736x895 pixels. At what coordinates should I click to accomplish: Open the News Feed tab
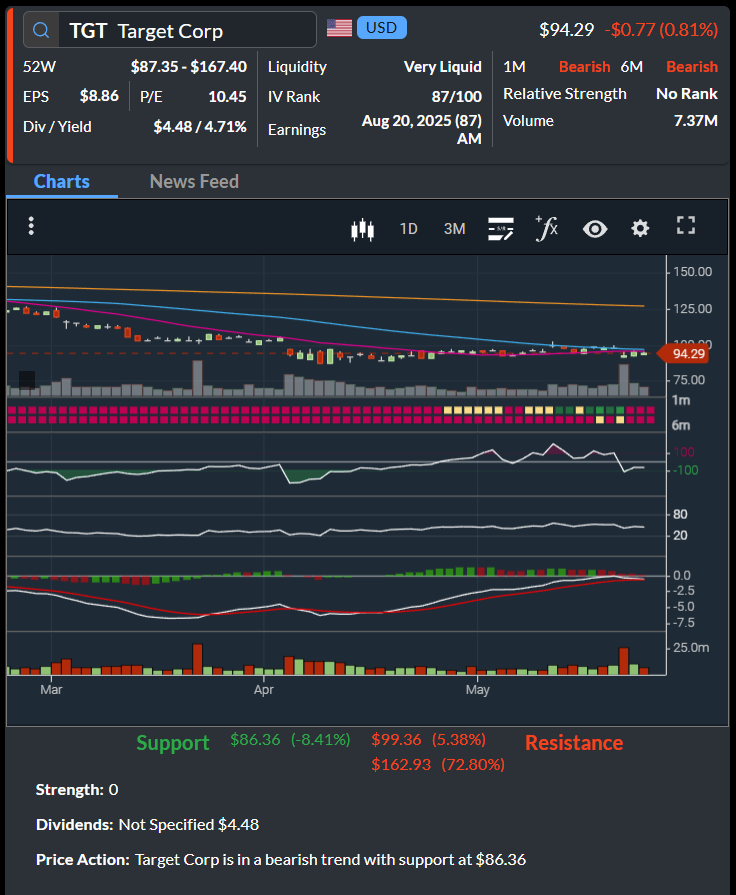pyautogui.click(x=194, y=182)
